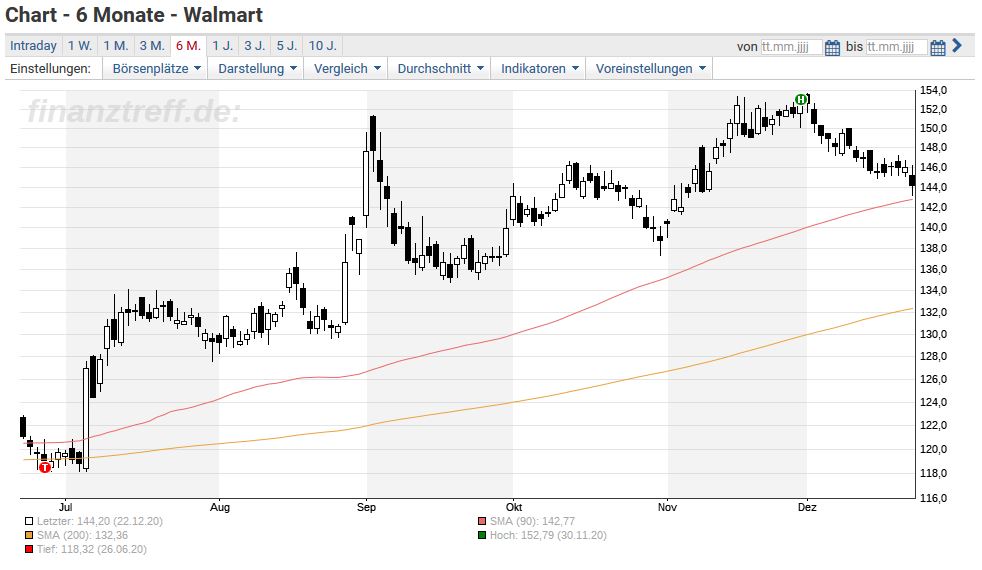This screenshot has width=982, height=570.
Task: Click 'Hoch: 152,79 (30.11.20)' legend text
Action: 548,536
